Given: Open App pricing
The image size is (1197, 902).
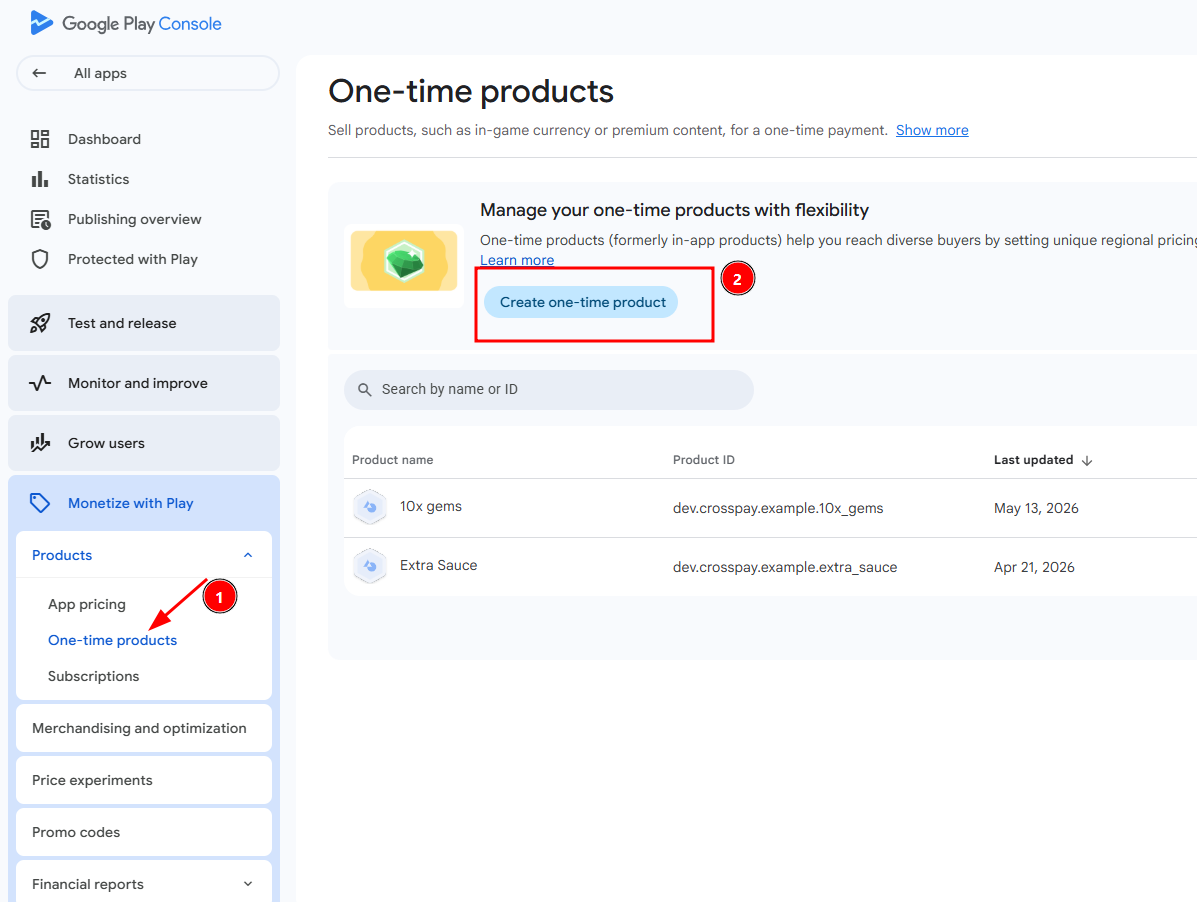Looking at the screenshot, I should pos(87,604).
